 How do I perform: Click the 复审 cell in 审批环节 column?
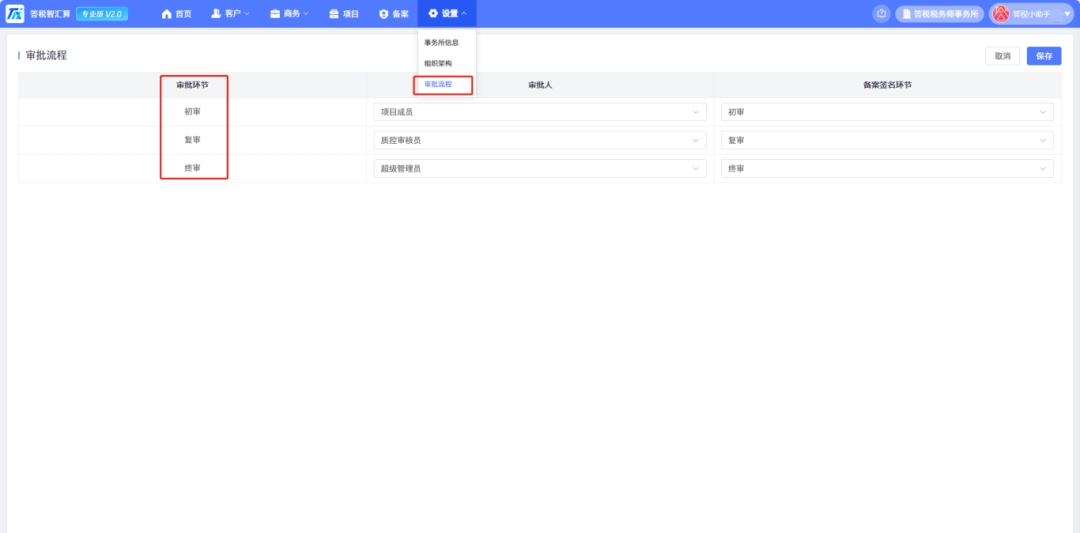point(192,140)
